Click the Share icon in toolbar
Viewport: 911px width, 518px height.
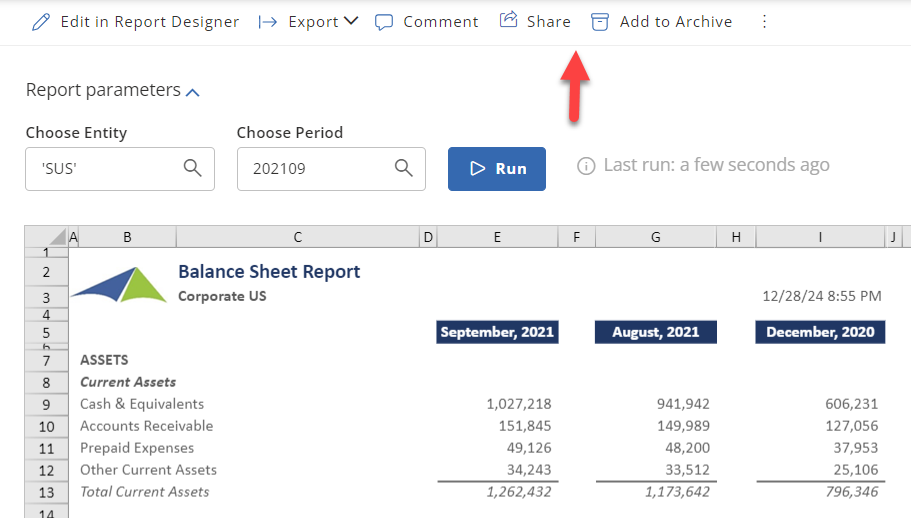tap(509, 21)
